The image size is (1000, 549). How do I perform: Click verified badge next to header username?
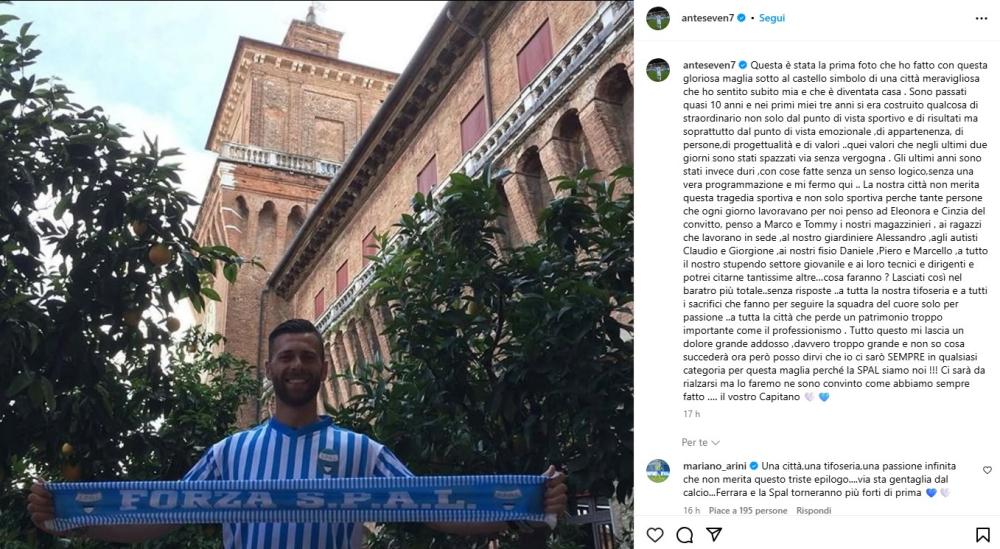[x=741, y=18]
